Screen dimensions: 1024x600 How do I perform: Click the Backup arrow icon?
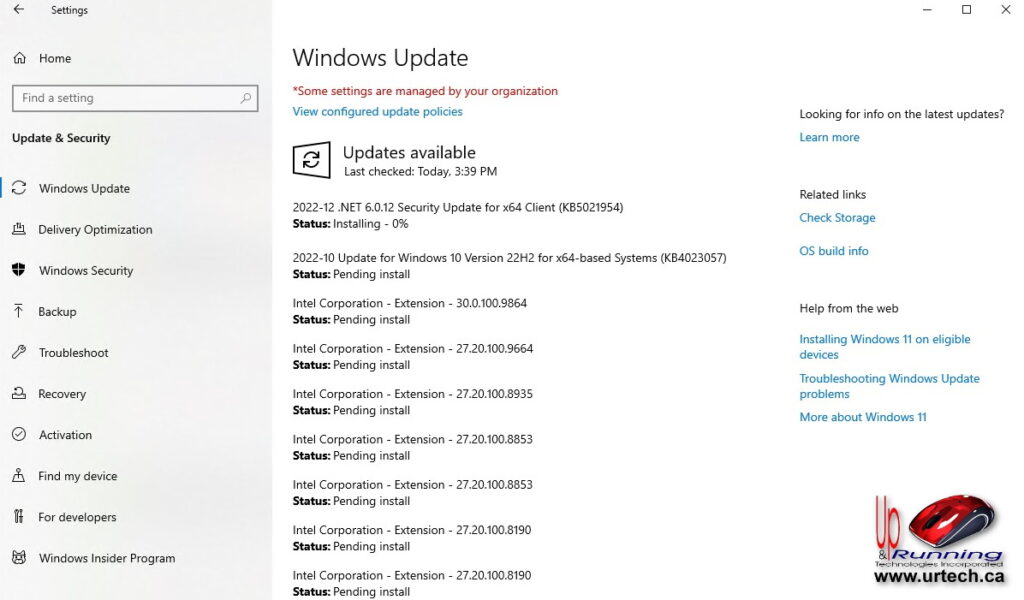19,311
